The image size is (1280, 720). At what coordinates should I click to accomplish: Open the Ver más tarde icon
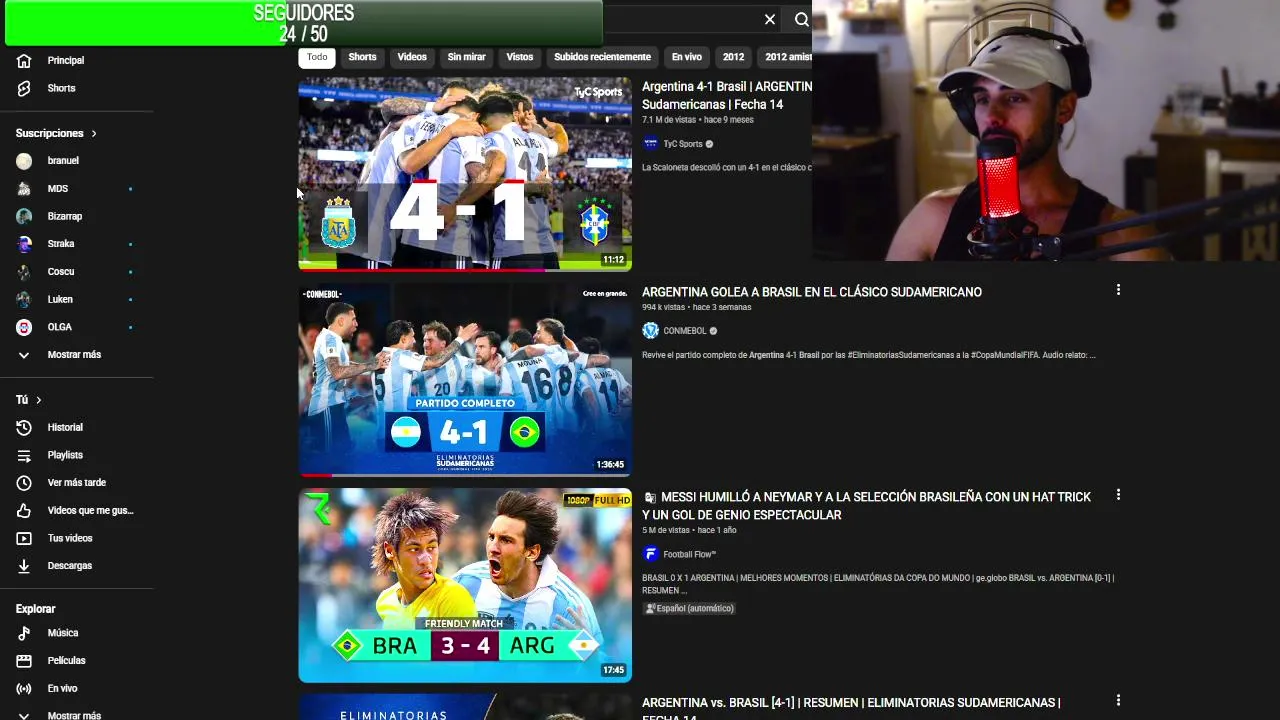click(24, 482)
